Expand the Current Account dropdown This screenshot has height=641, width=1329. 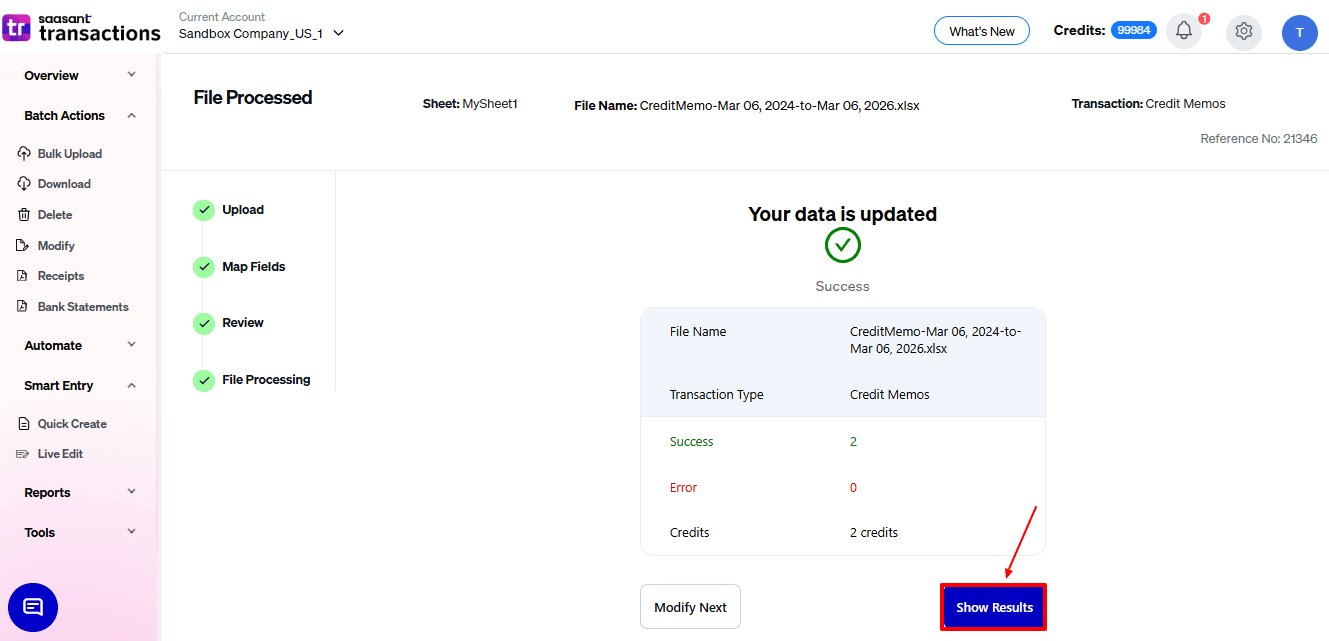point(338,33)
